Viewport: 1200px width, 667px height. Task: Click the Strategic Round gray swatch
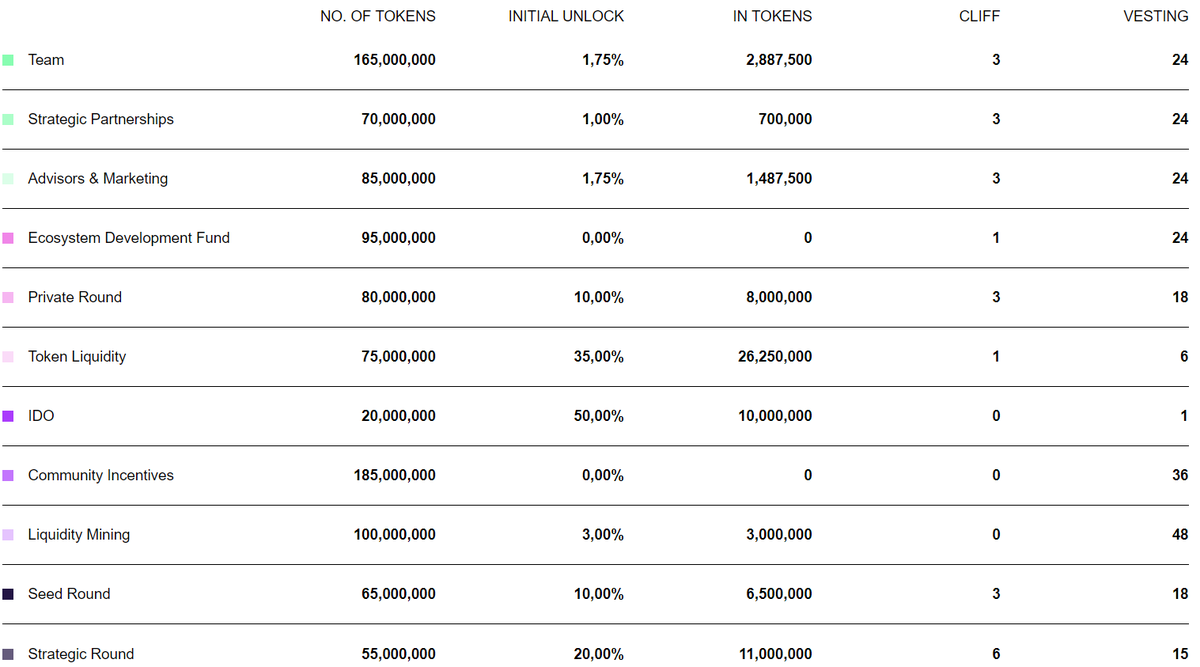tap(8, 654)
